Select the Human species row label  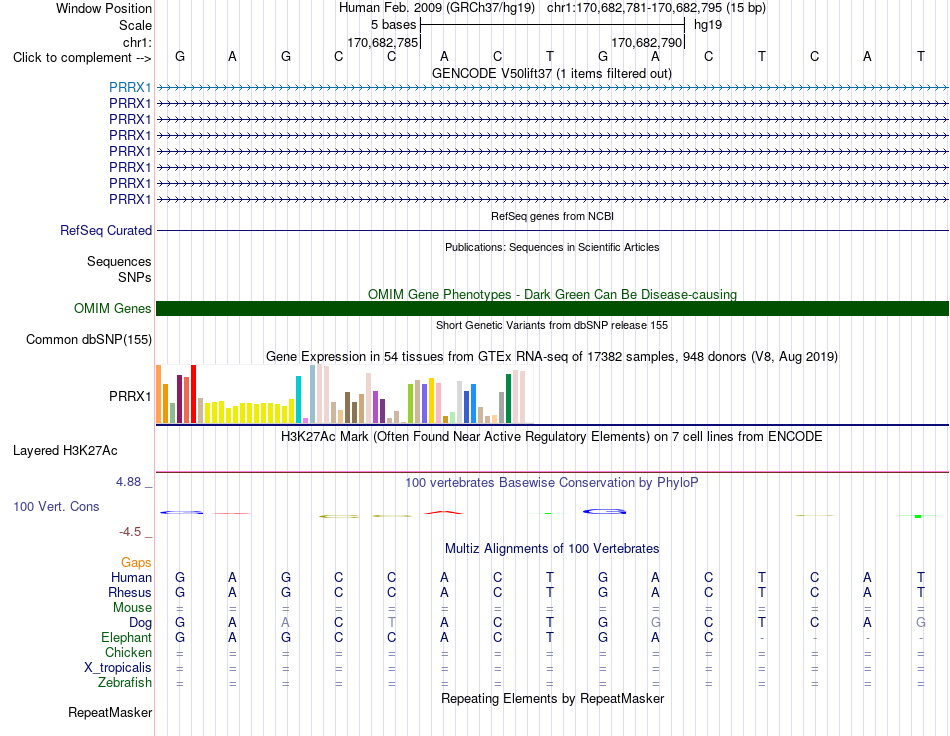pyautogui.click(x=131, y=577)
